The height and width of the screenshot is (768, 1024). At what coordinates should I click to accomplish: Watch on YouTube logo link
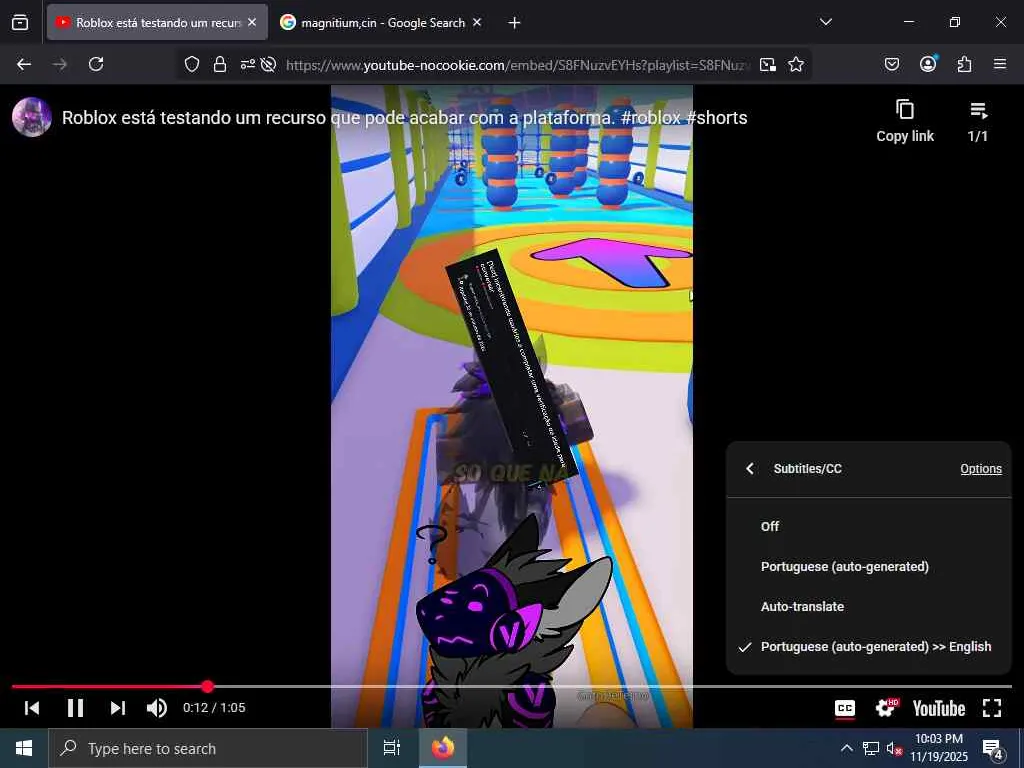click(938, 709)
